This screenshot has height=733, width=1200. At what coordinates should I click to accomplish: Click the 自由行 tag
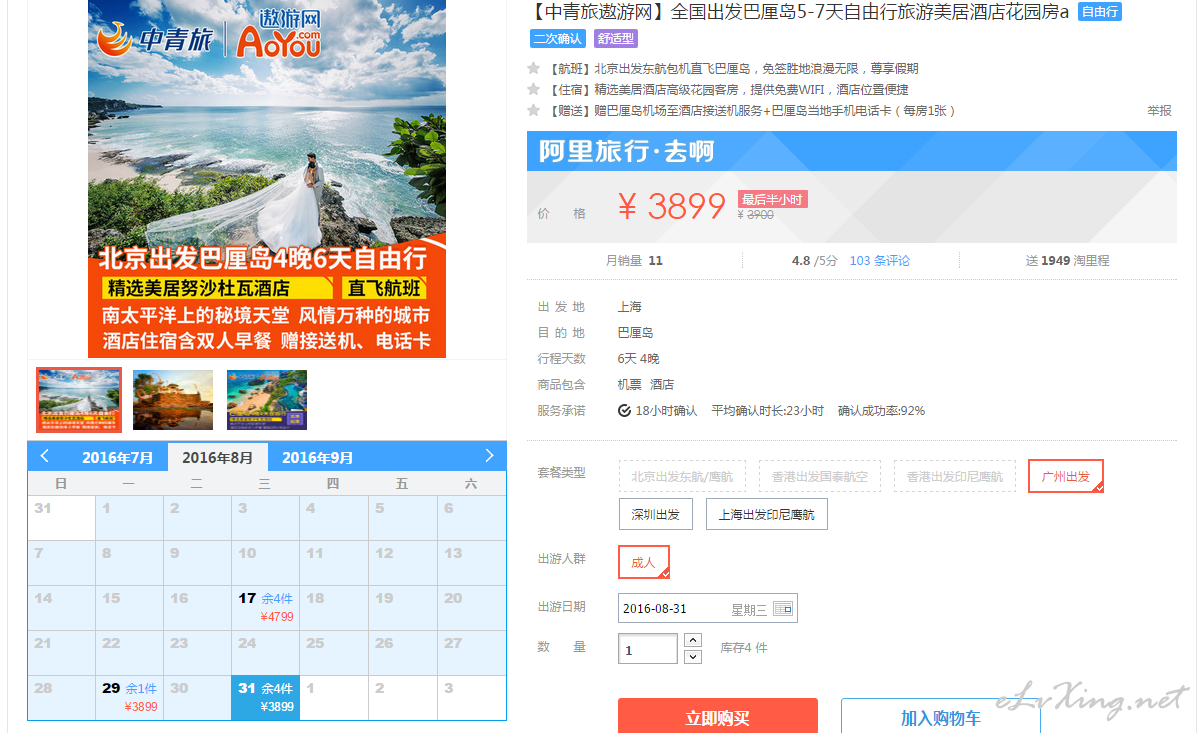pyautogui.click(x=1100, y=12)
